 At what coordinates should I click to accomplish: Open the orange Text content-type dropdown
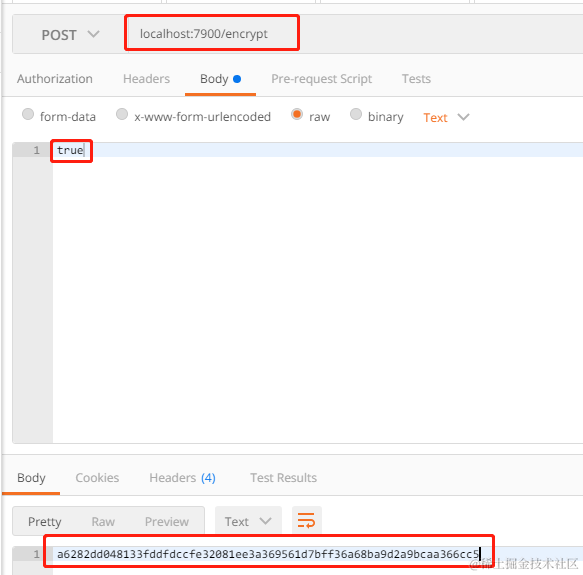(x=446, y=118)
